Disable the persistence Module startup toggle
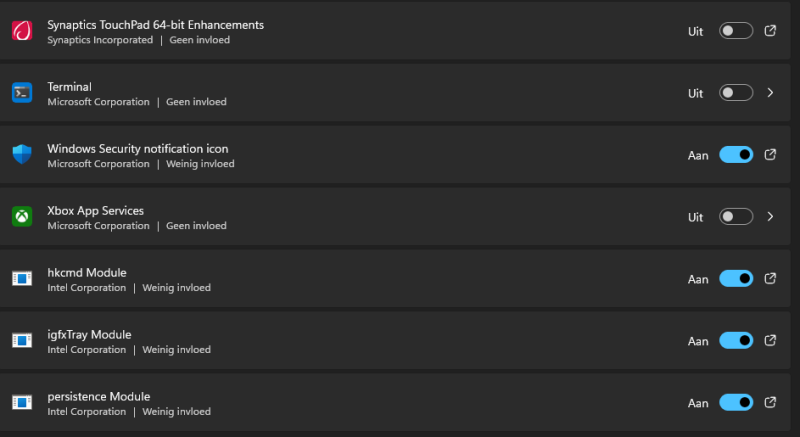Image resolution: width=800 pixels, height=437 pixels. 736,402
